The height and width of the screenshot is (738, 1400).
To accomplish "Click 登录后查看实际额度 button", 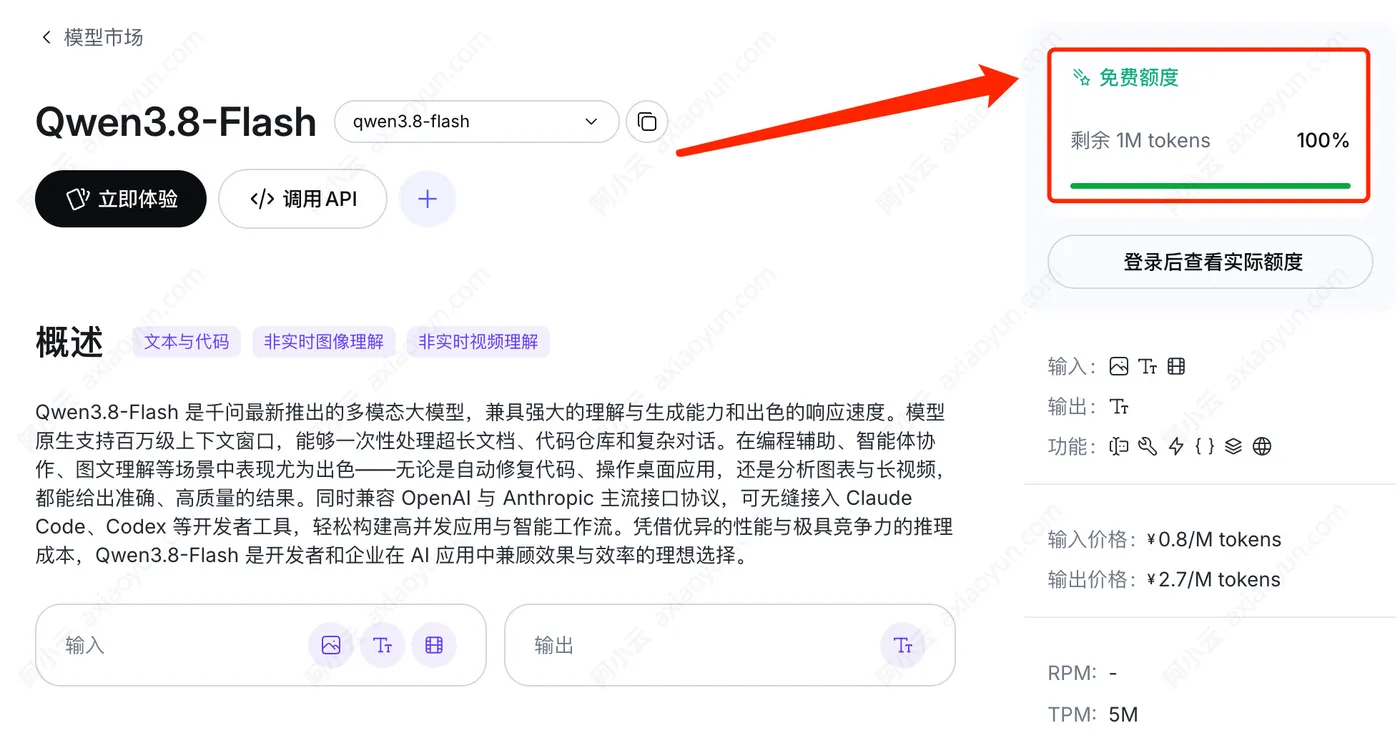I will (x=1210, y=262).
